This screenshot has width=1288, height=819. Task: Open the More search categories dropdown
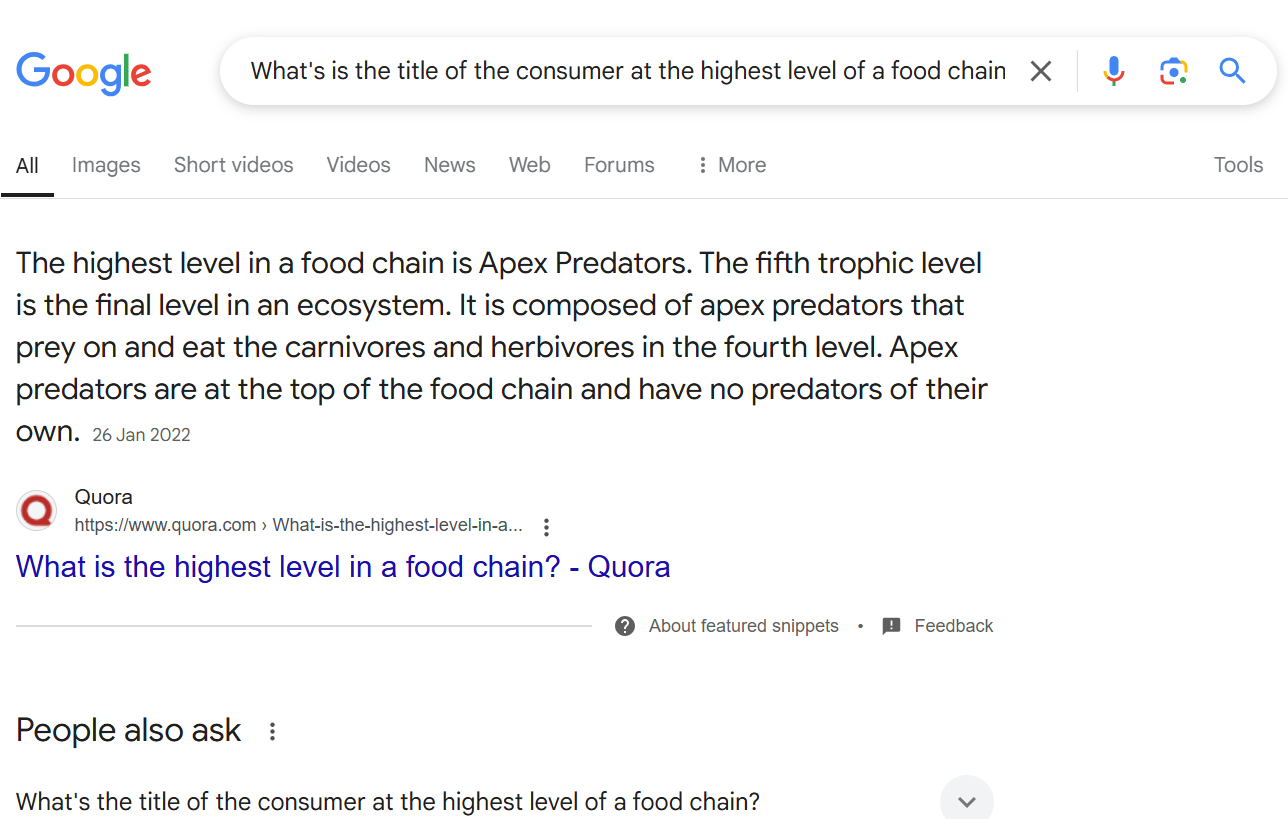pyautogui.click(x=730, y=165)
